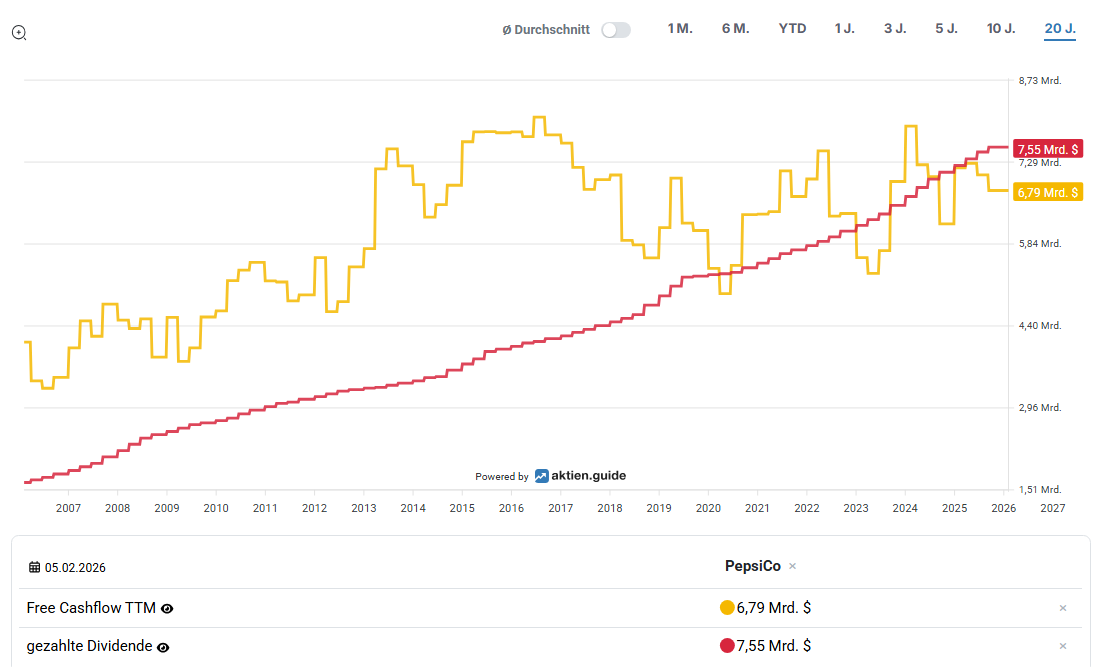The height and width of the screenshot is (667, 1098).
Task: Click the red Dividende color dot
Action: coord(727,646)
